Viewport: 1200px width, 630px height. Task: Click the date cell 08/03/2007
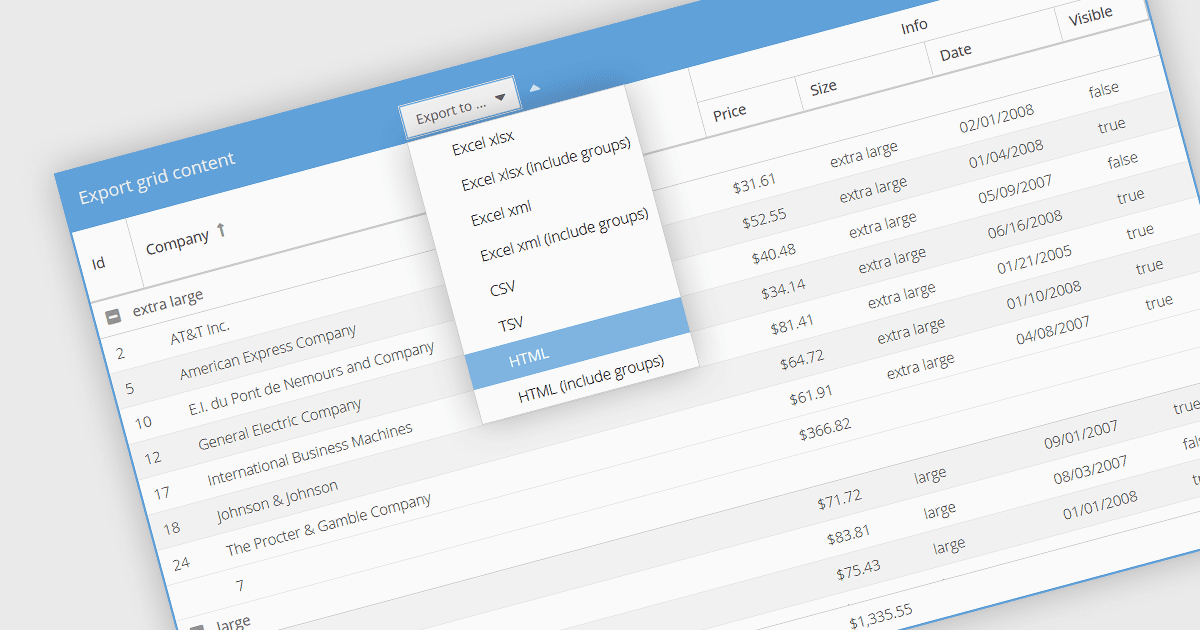coord(1091,472)
